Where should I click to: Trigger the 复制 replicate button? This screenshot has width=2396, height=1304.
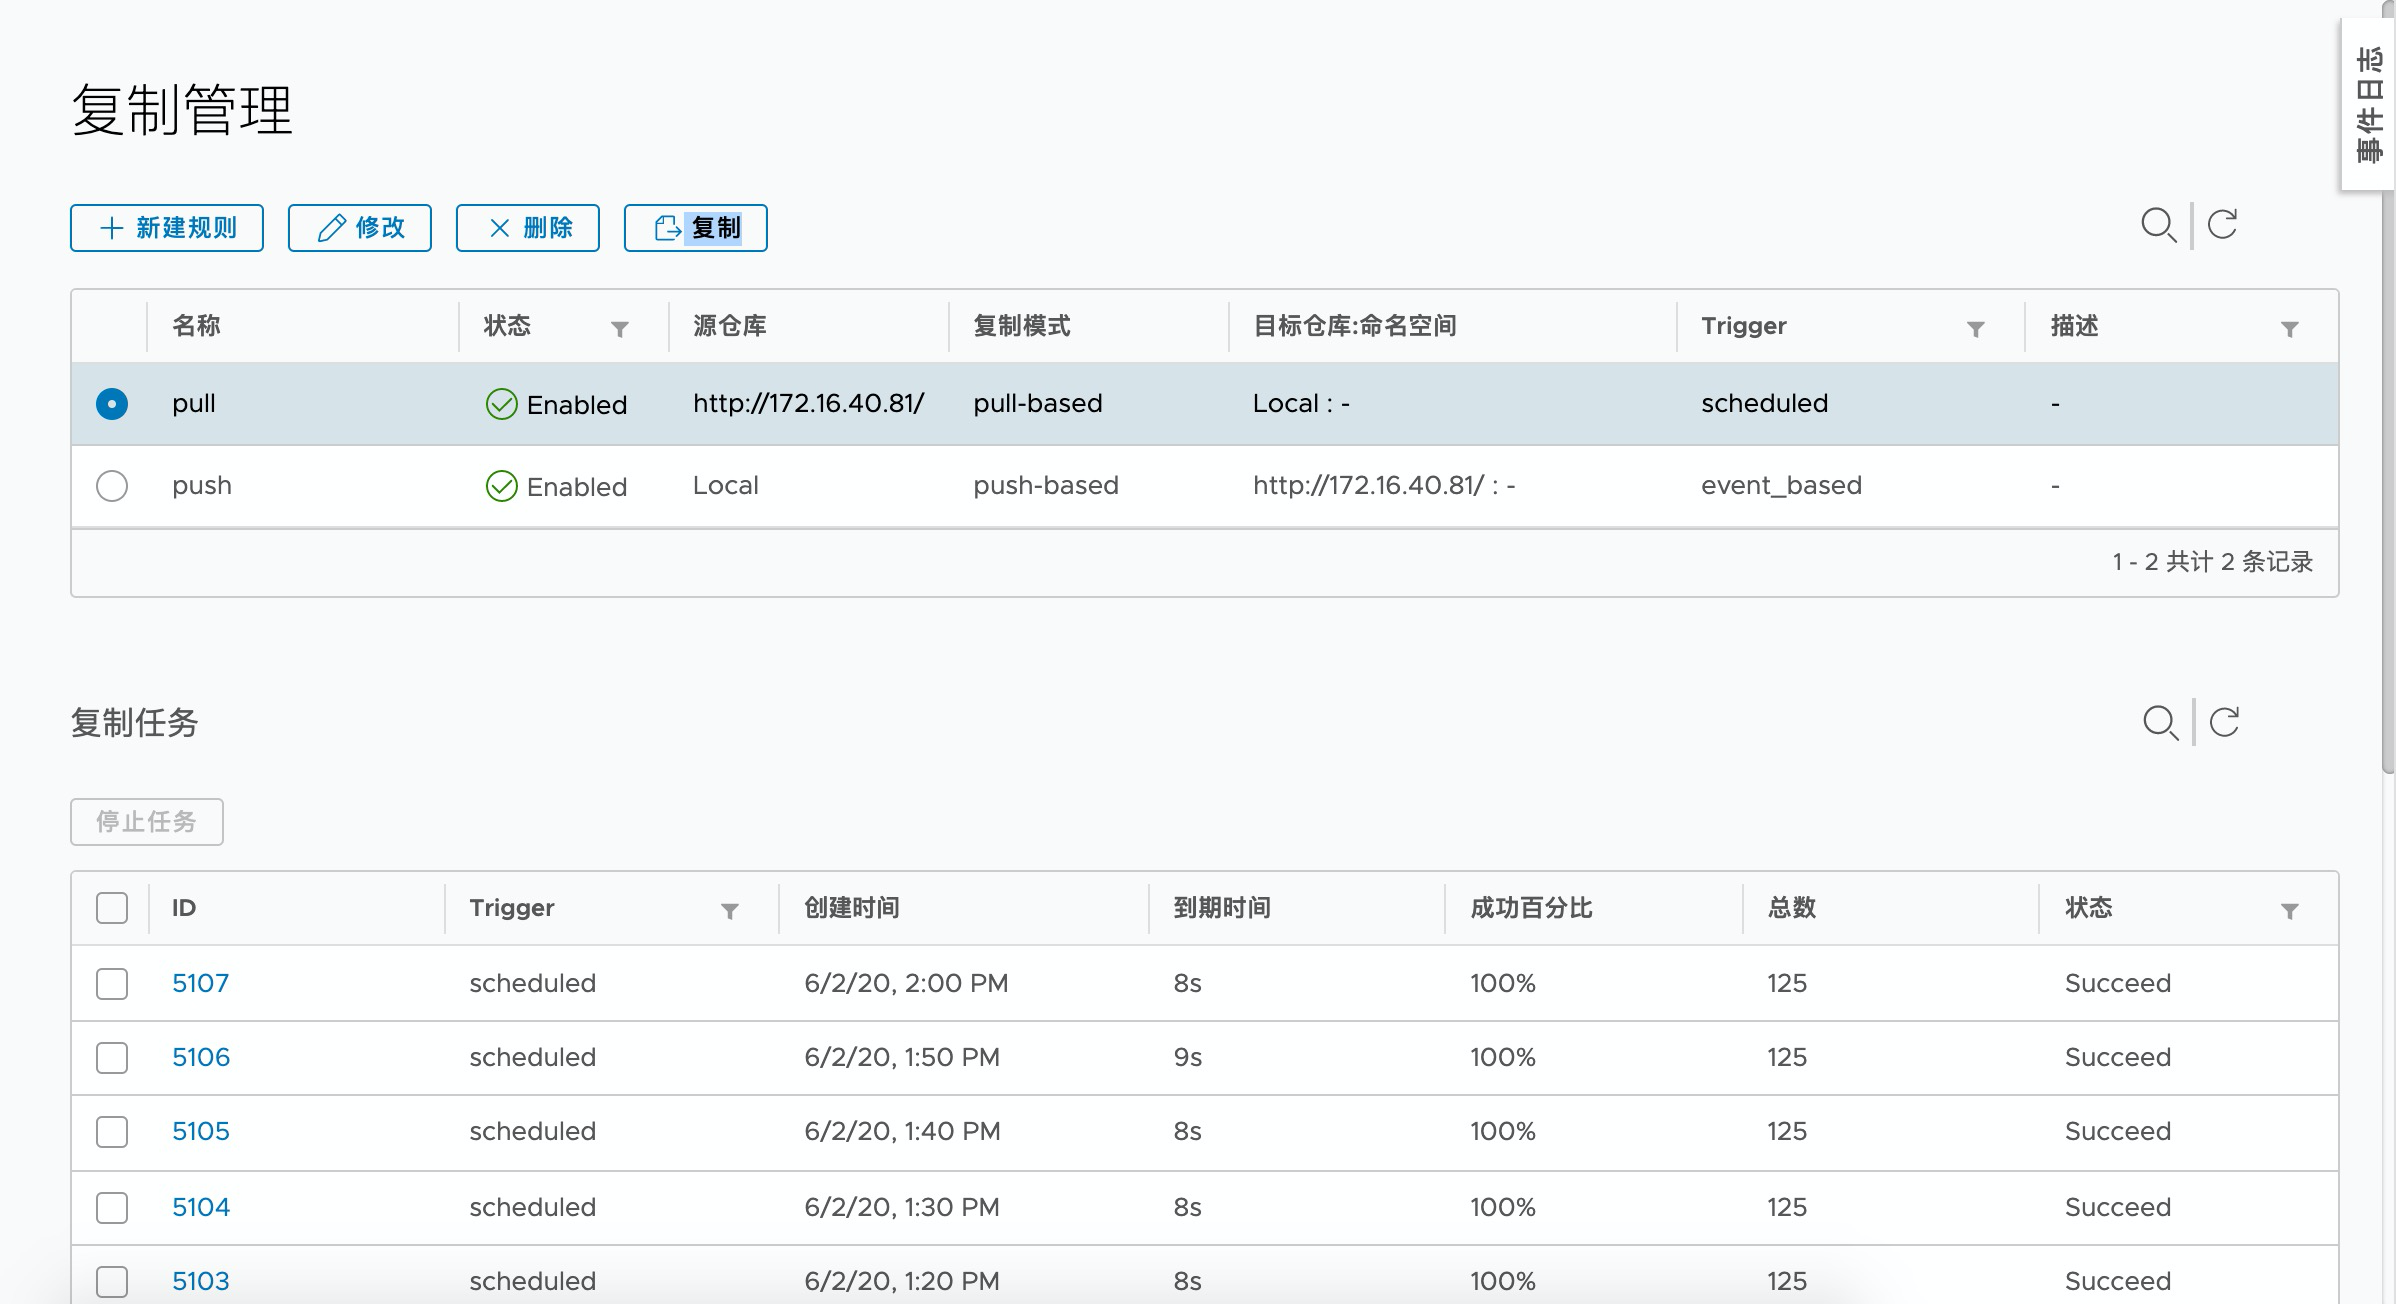696,228
